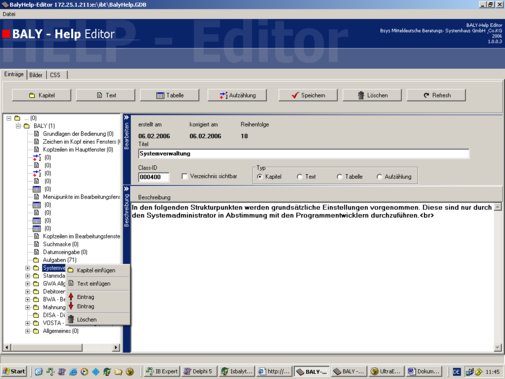Select the Text type radio button
Viewport: 505px width, 379px height.
(x=299, y=177)
